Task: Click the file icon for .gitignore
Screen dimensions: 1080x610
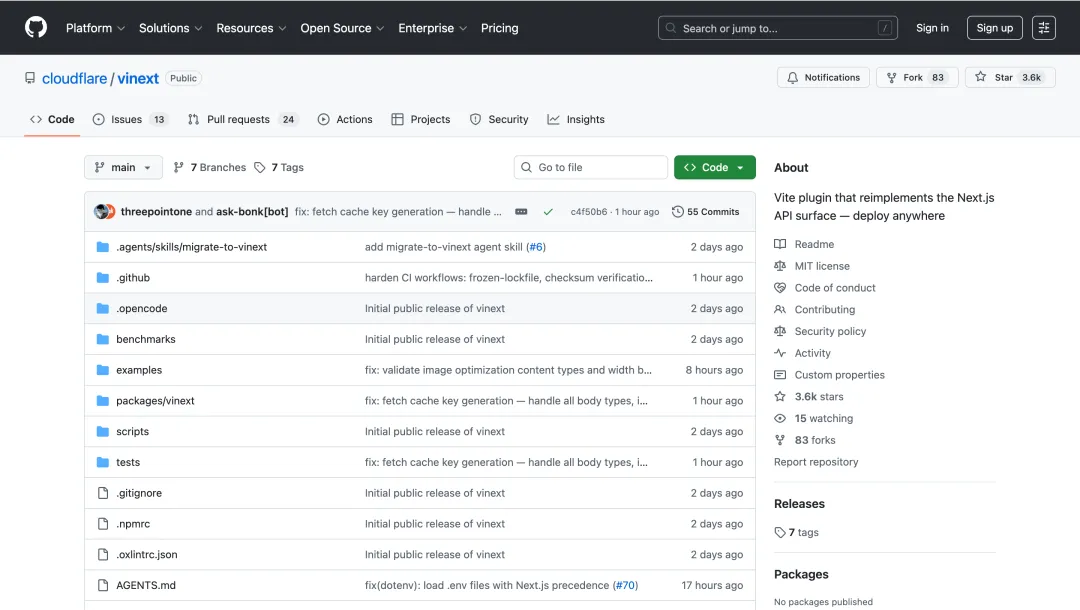Action: [x=103, y=493]
